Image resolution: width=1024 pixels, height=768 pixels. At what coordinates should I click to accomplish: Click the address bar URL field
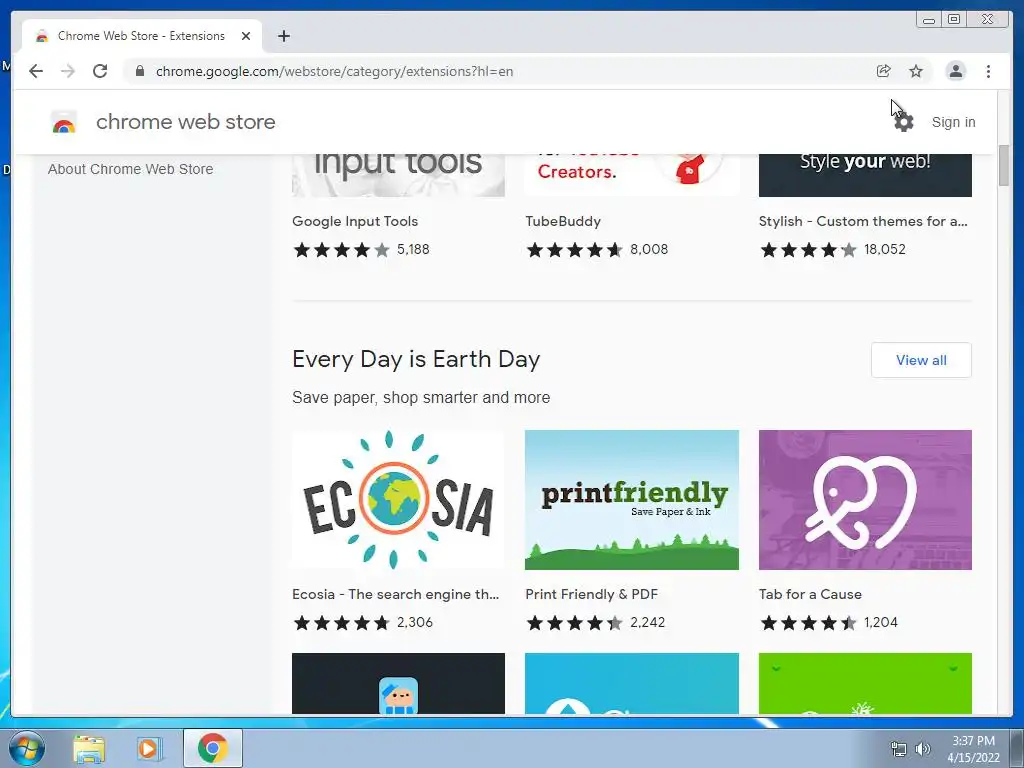[509, 71]
